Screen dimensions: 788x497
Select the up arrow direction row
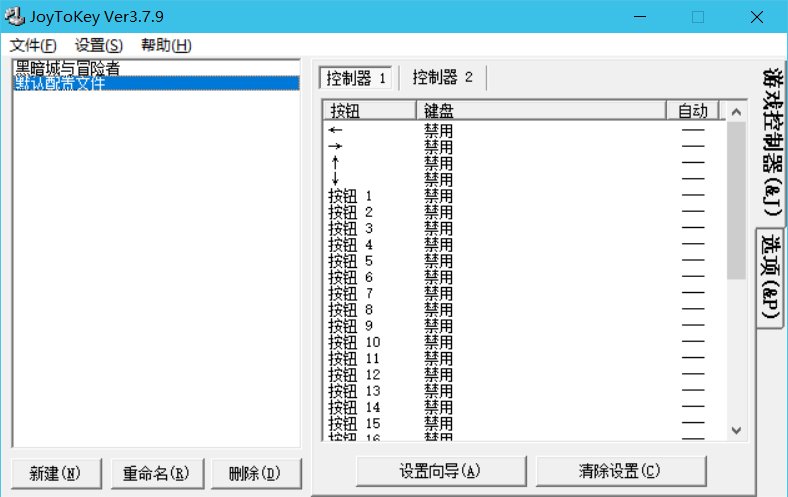click(524, 162)
